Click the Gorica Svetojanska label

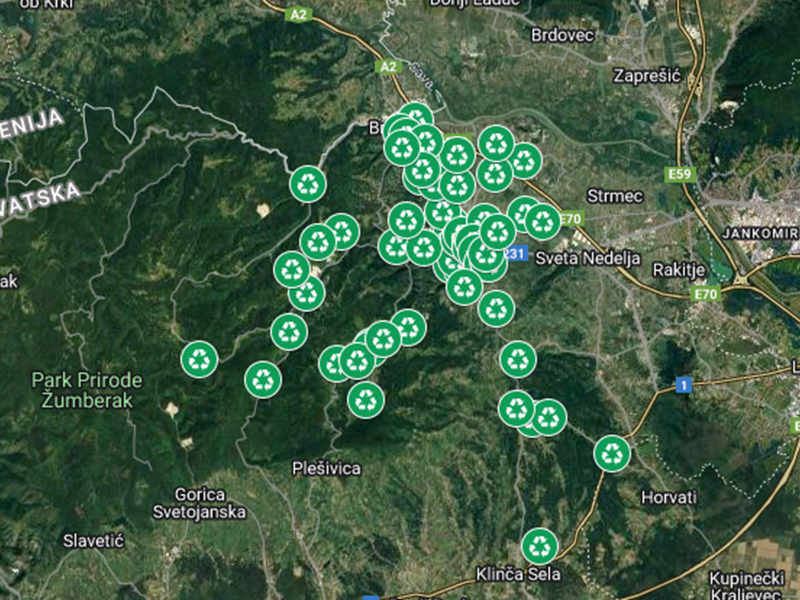click(x=210, y=503)
